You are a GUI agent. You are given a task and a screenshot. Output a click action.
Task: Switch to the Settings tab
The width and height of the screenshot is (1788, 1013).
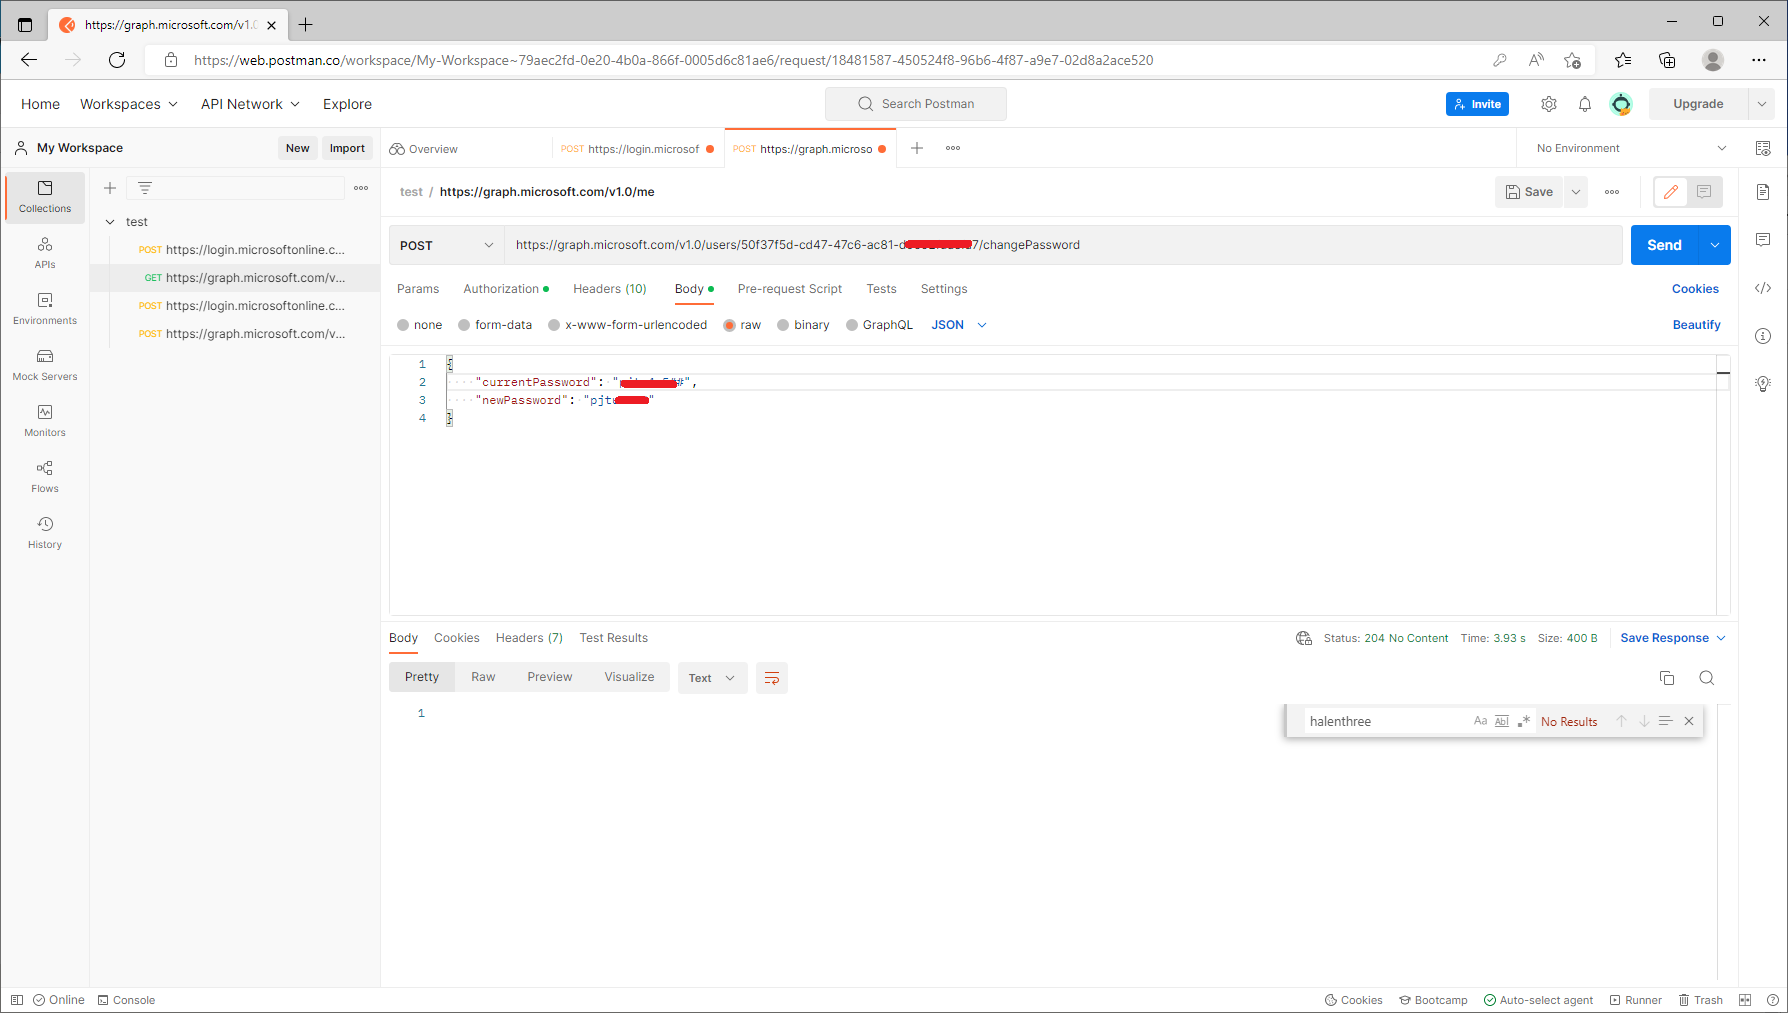point(944,289)
